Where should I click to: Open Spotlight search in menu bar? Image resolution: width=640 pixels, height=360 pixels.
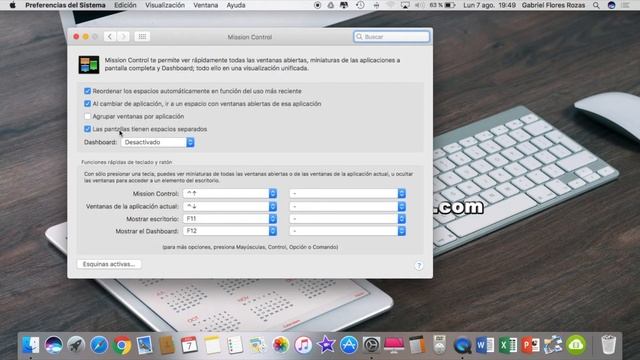click(x=596, y=5)
